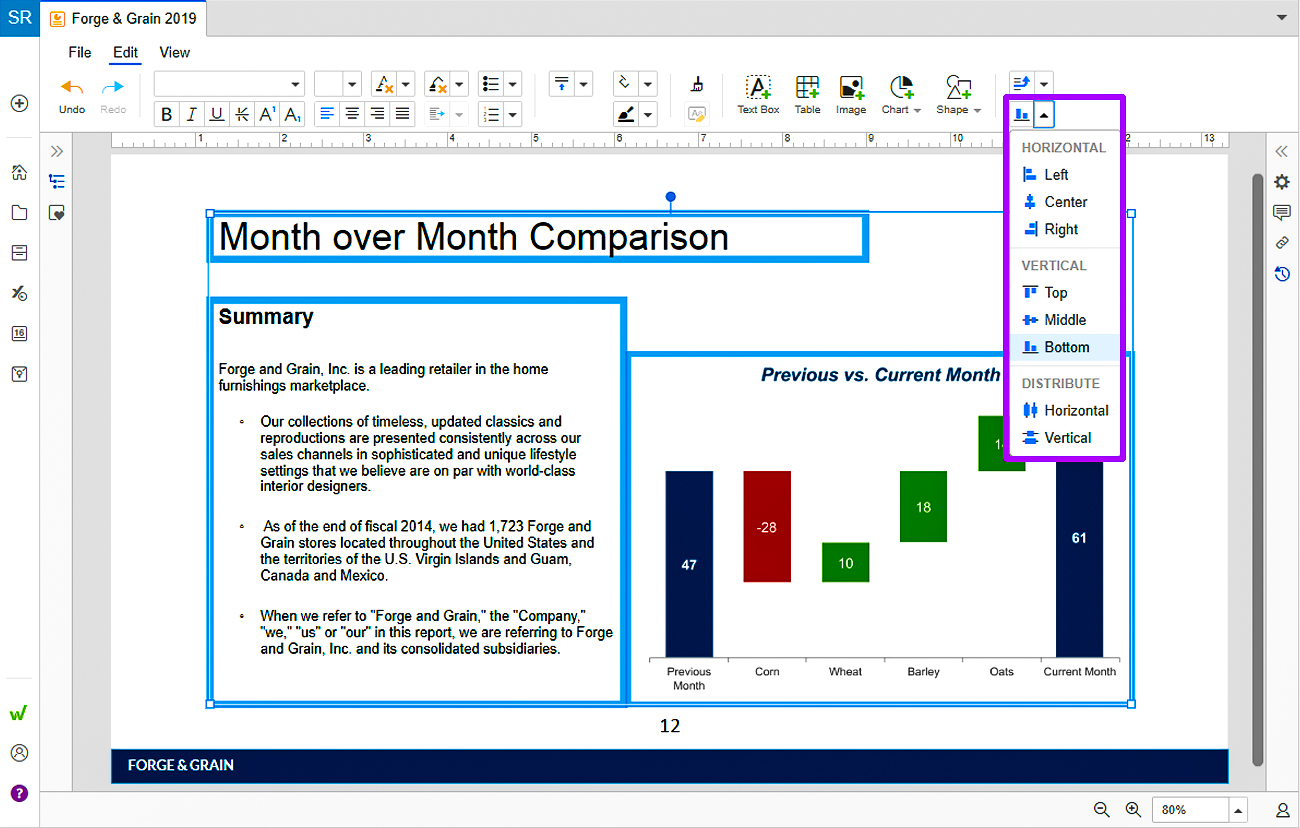The image size is (1300, 828).
Task: Click the format painter brush icon
Action: coord(697,85)
